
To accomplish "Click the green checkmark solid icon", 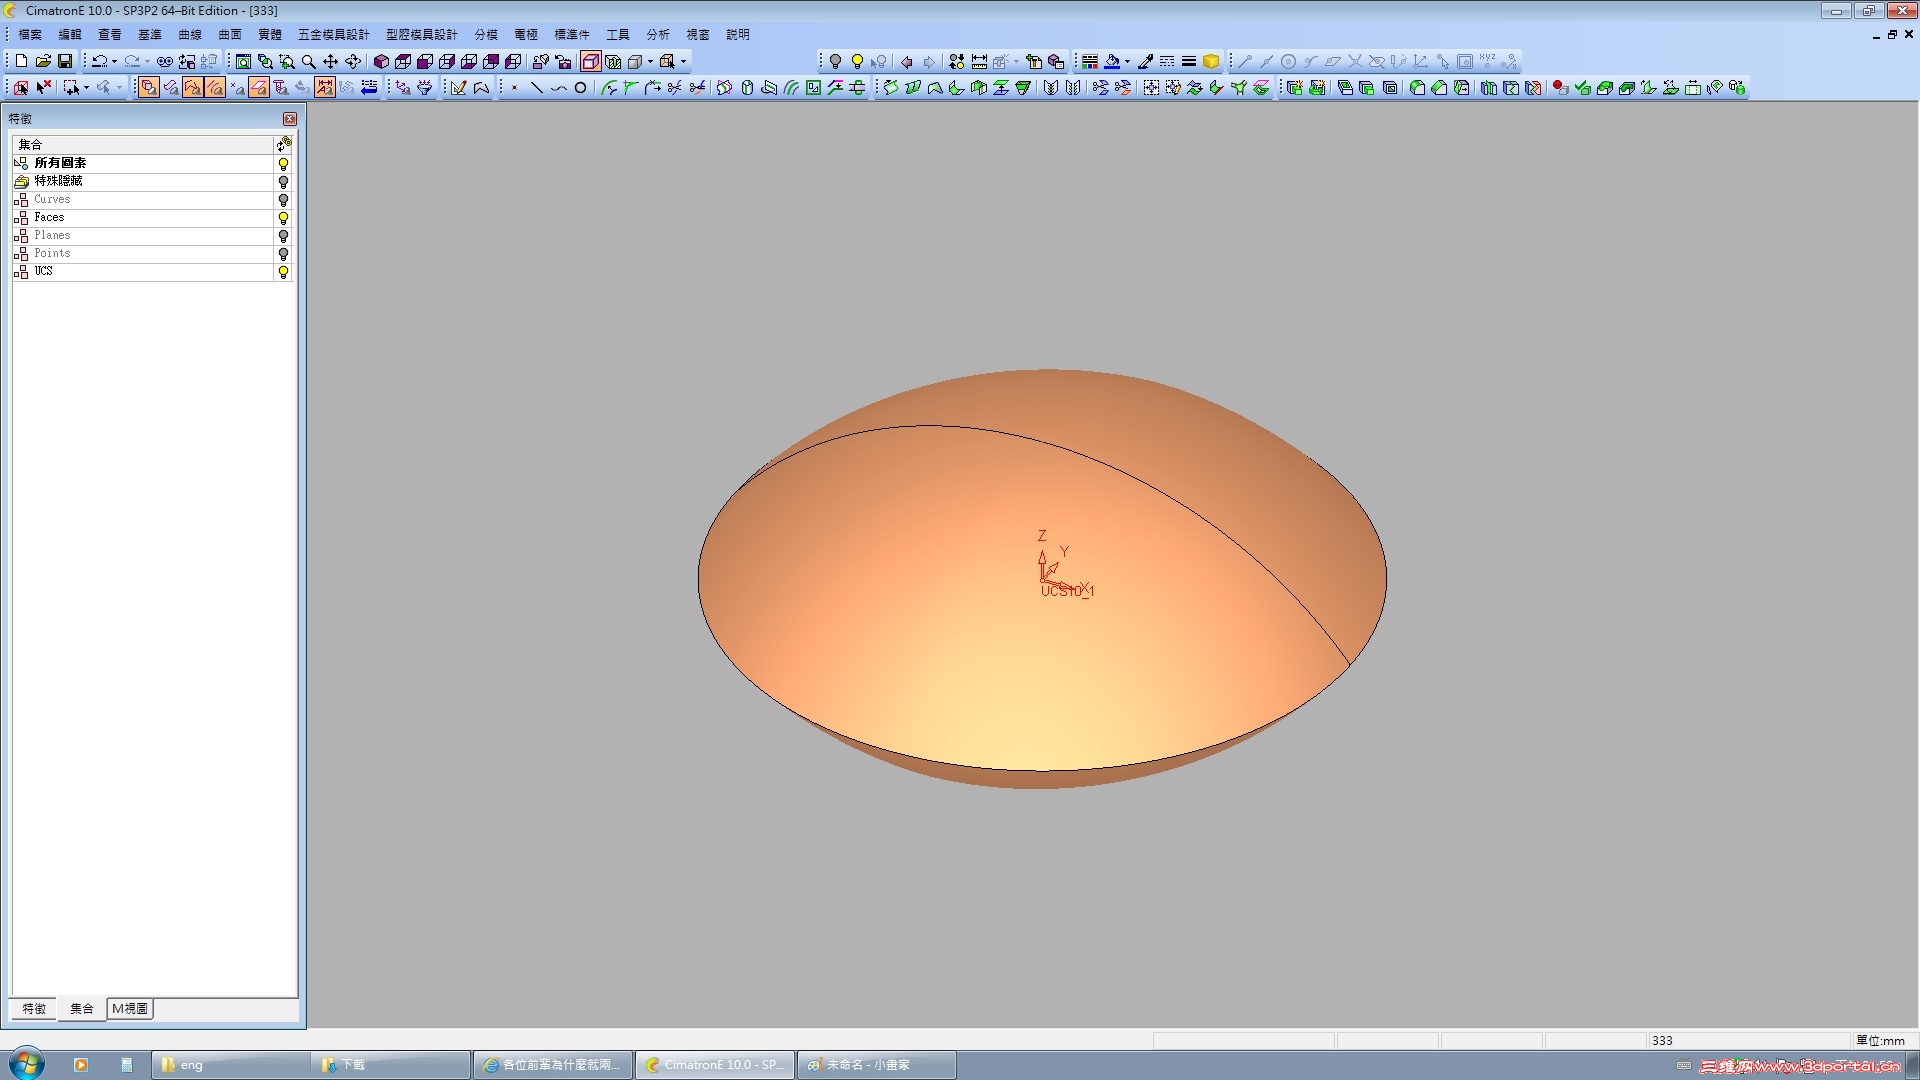I will click(1582, 88).
